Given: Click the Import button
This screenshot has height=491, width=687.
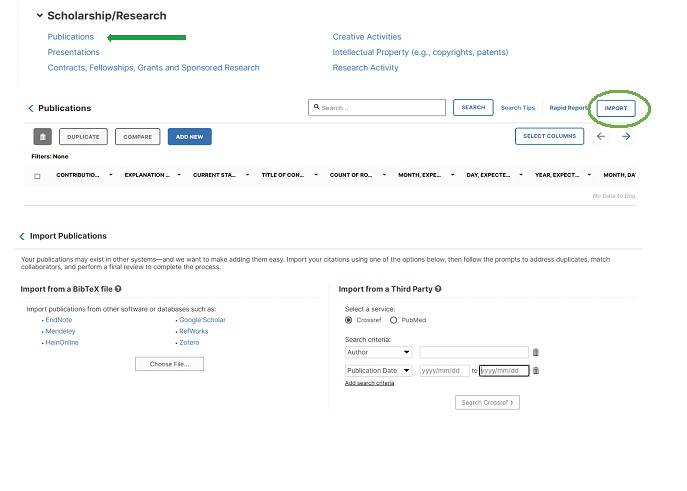Looking at the screenshot, I should pyautogui.click(x=616, y=108).
